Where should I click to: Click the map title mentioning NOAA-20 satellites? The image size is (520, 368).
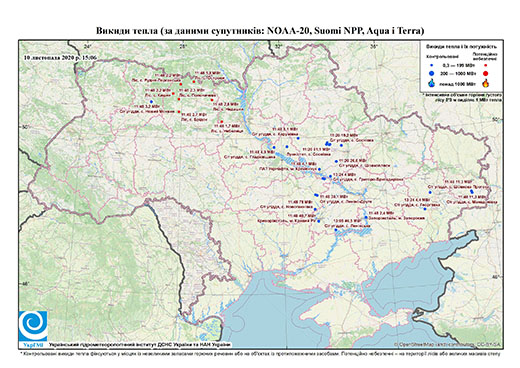260,31
